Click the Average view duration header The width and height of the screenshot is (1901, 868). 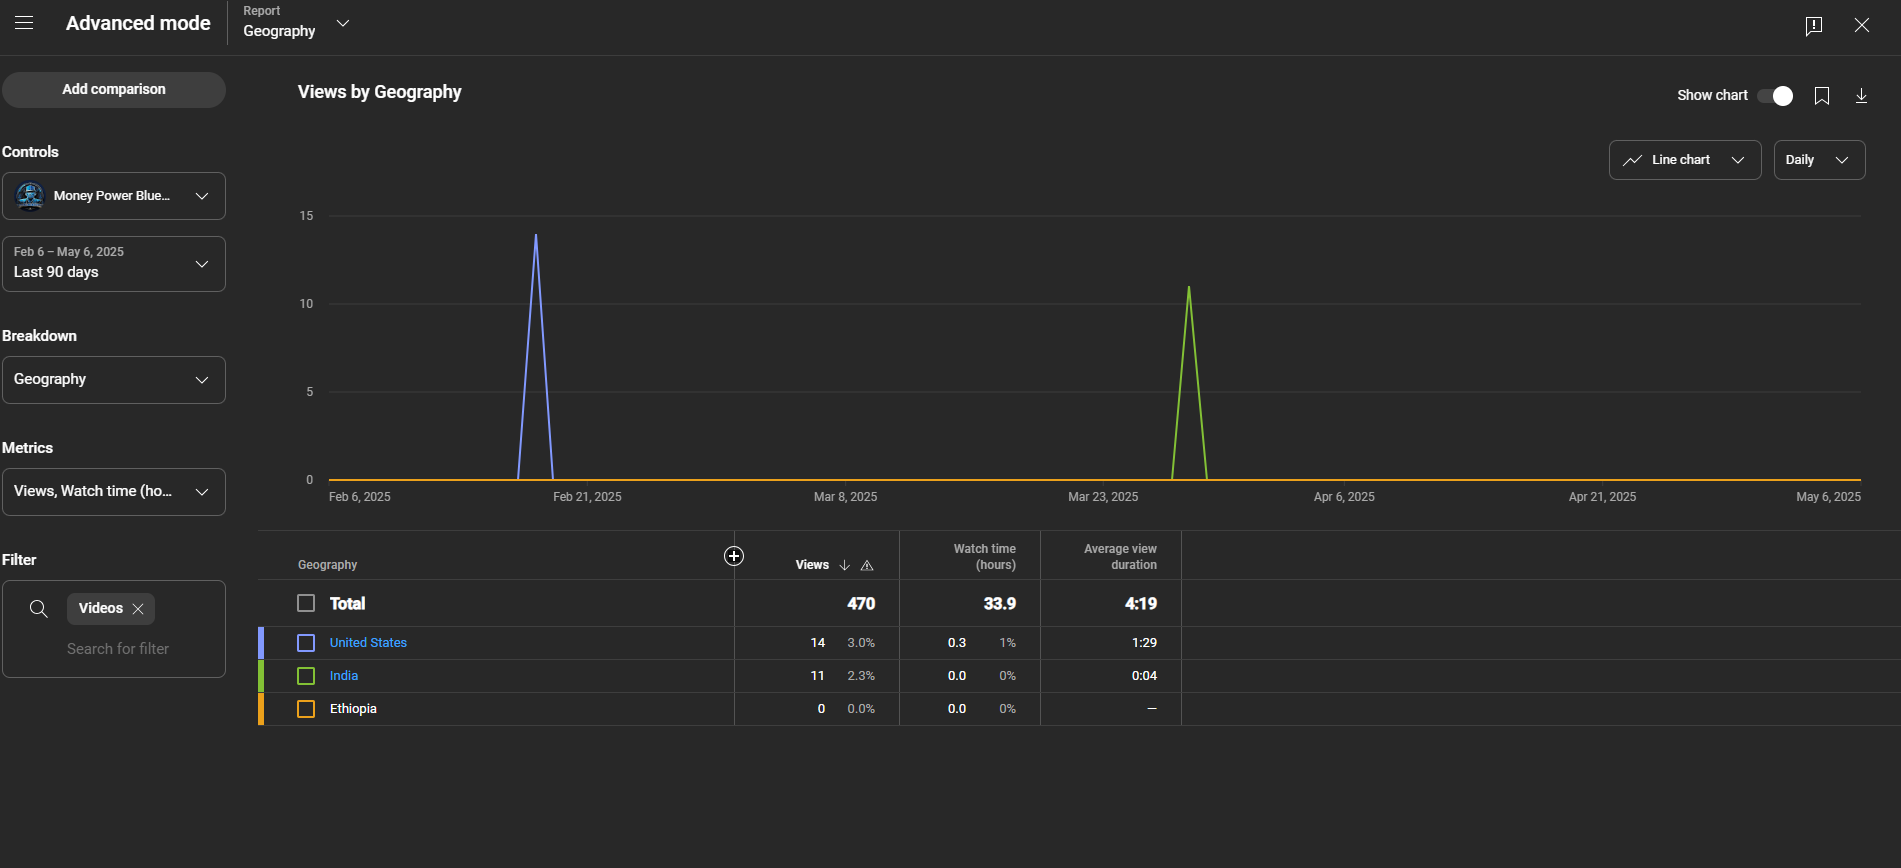point(1120,557)
